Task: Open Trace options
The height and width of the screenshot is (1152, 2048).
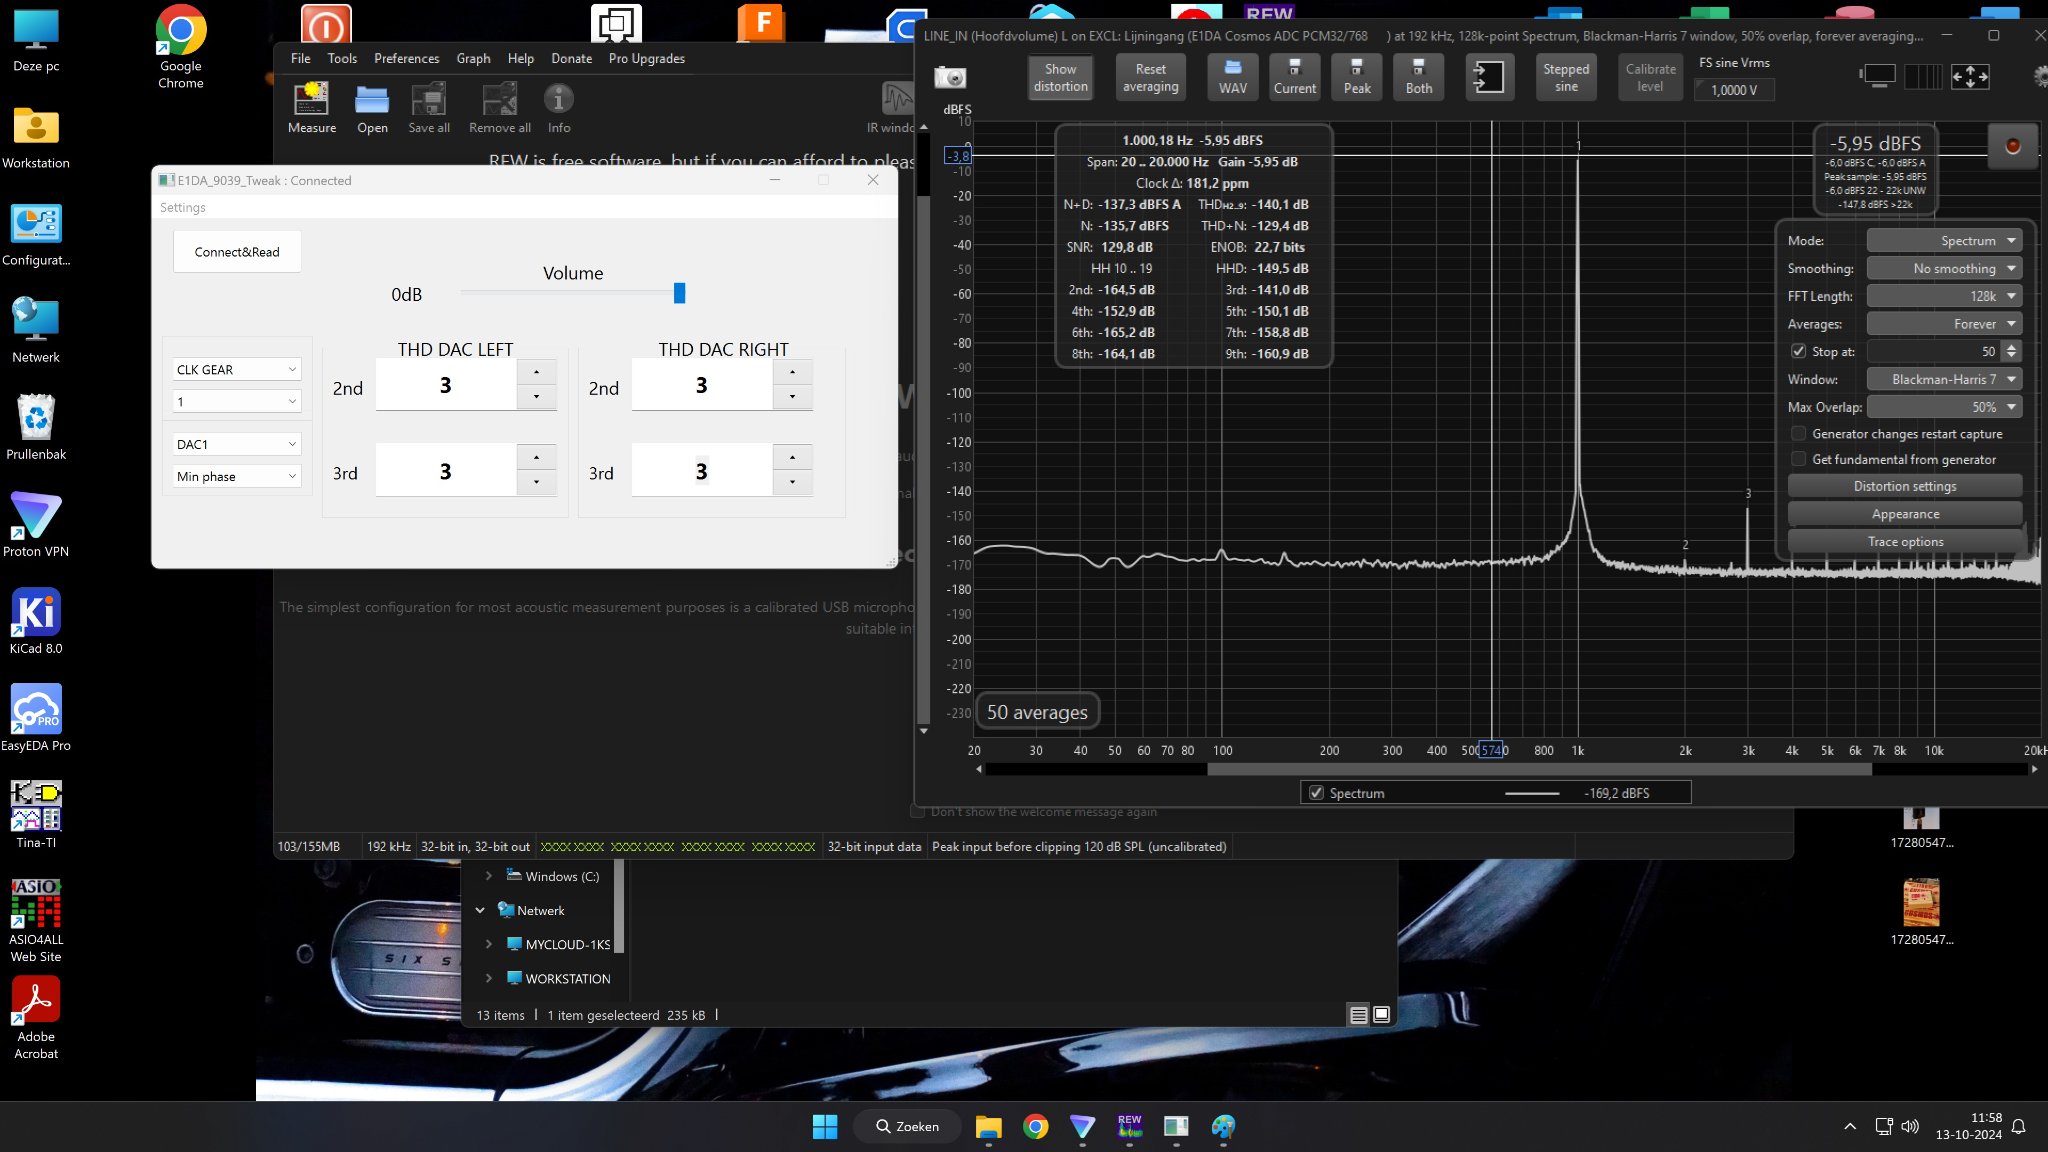Action: (x=1904, y=541)
